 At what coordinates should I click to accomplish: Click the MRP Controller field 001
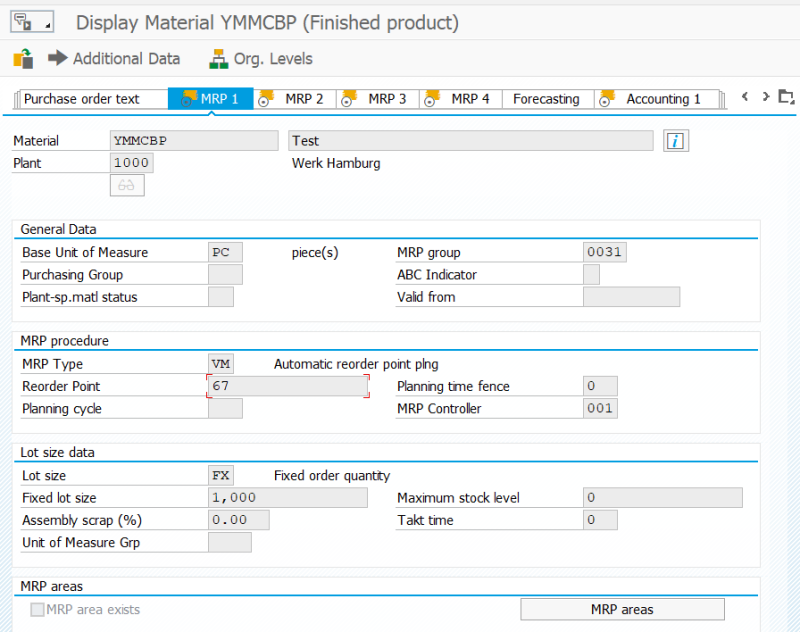[x=600, y=409]
